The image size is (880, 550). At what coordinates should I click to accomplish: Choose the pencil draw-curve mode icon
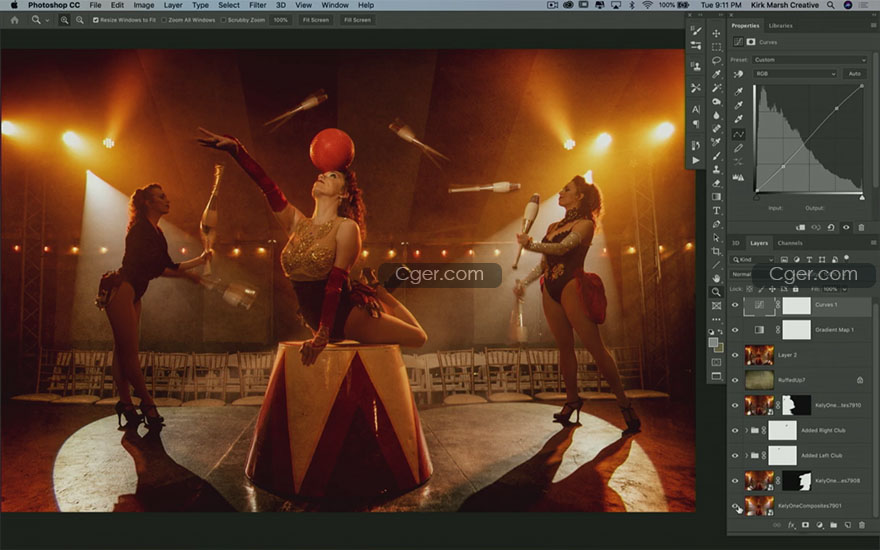coord(739,148)
